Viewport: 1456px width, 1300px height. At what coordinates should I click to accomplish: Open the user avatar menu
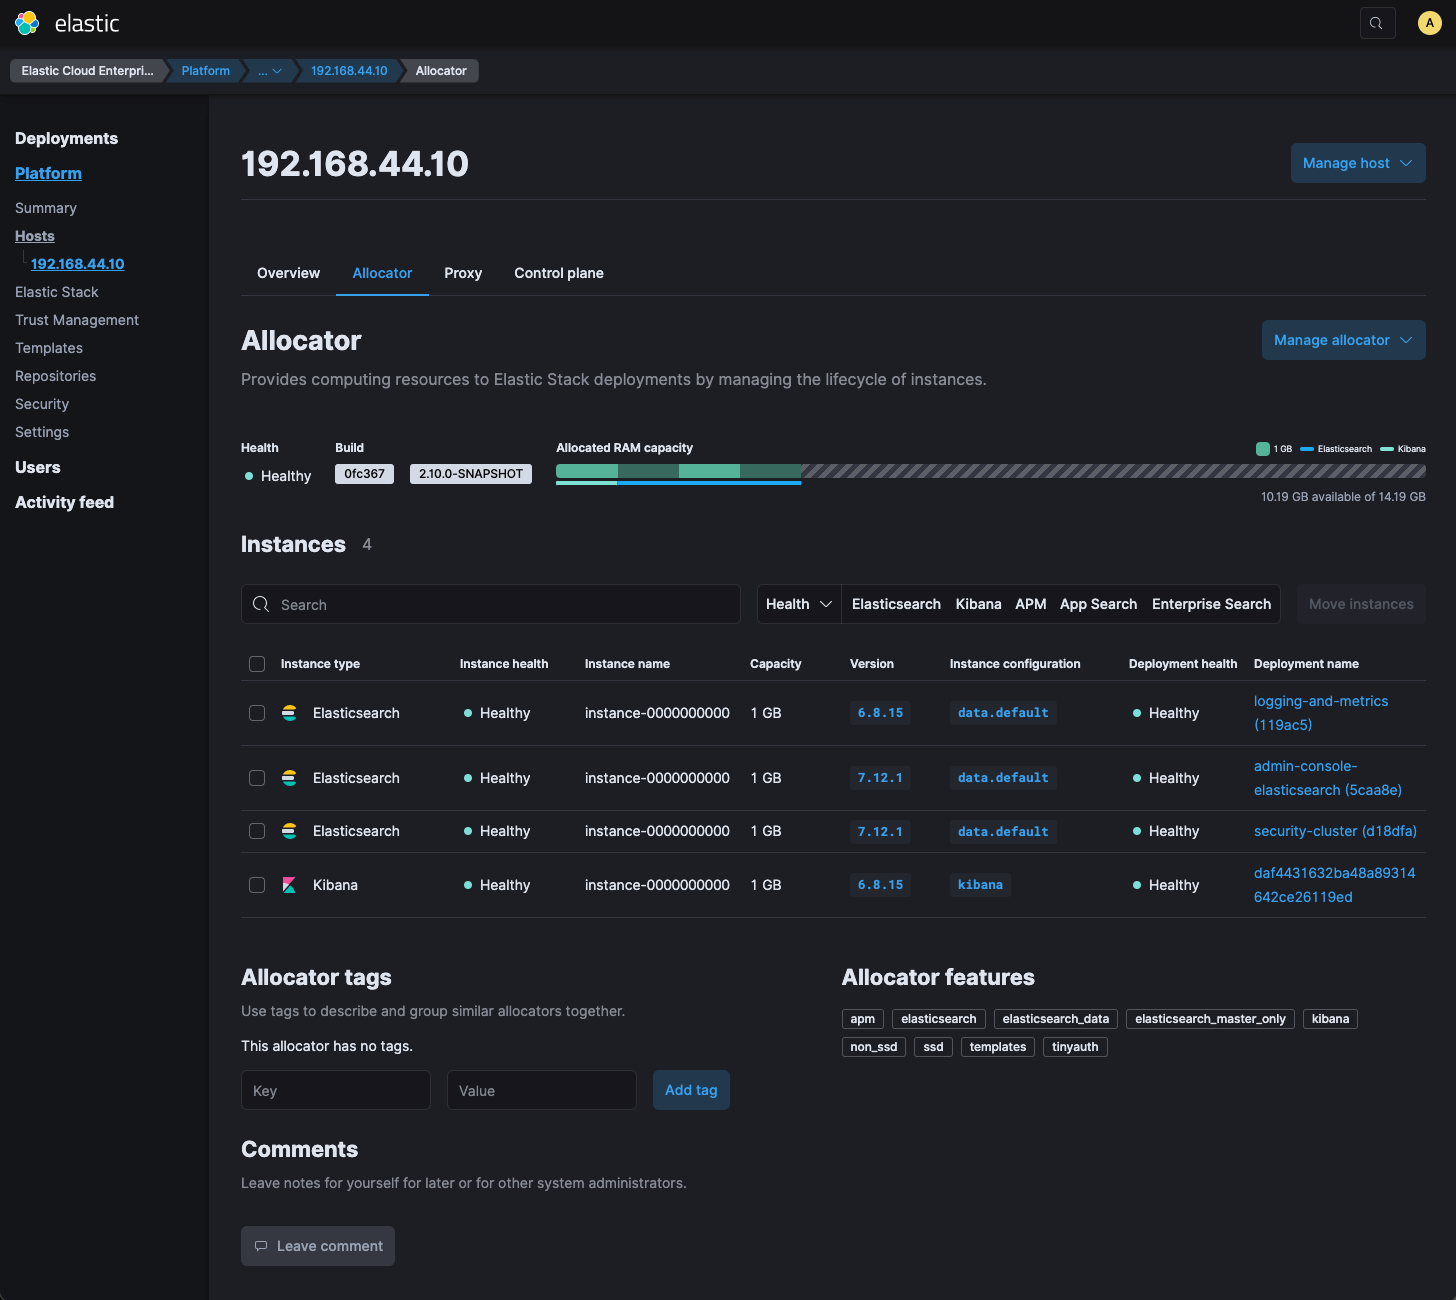(1429, 23)
